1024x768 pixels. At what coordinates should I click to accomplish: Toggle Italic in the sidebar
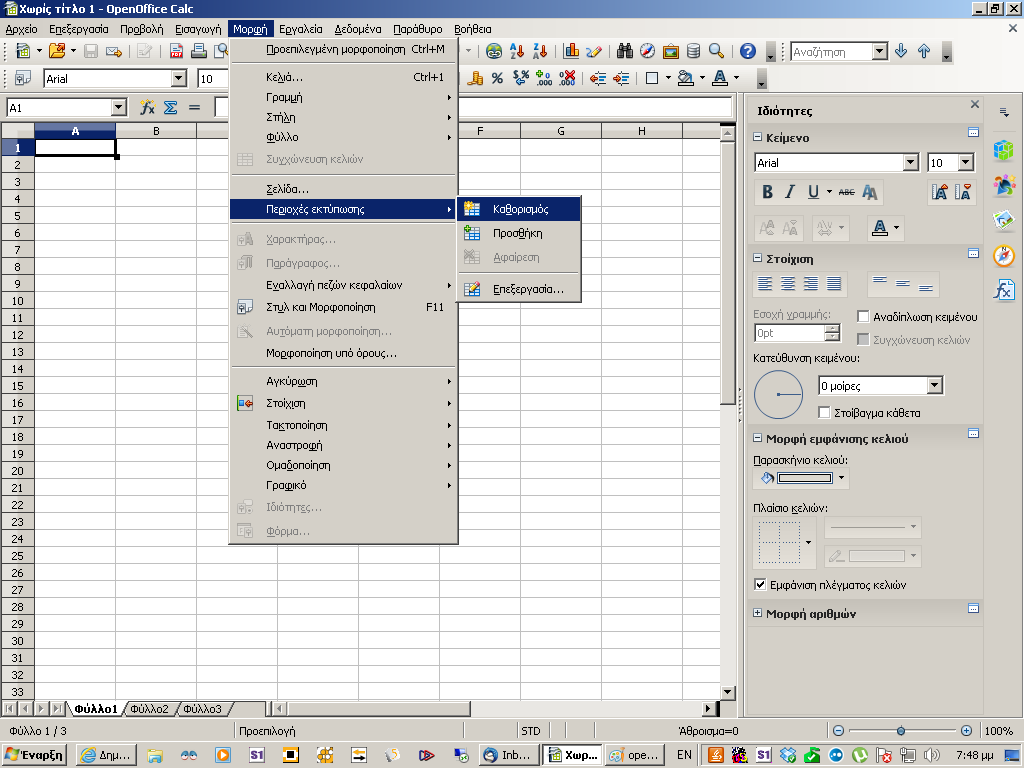[x=790, y=192]
